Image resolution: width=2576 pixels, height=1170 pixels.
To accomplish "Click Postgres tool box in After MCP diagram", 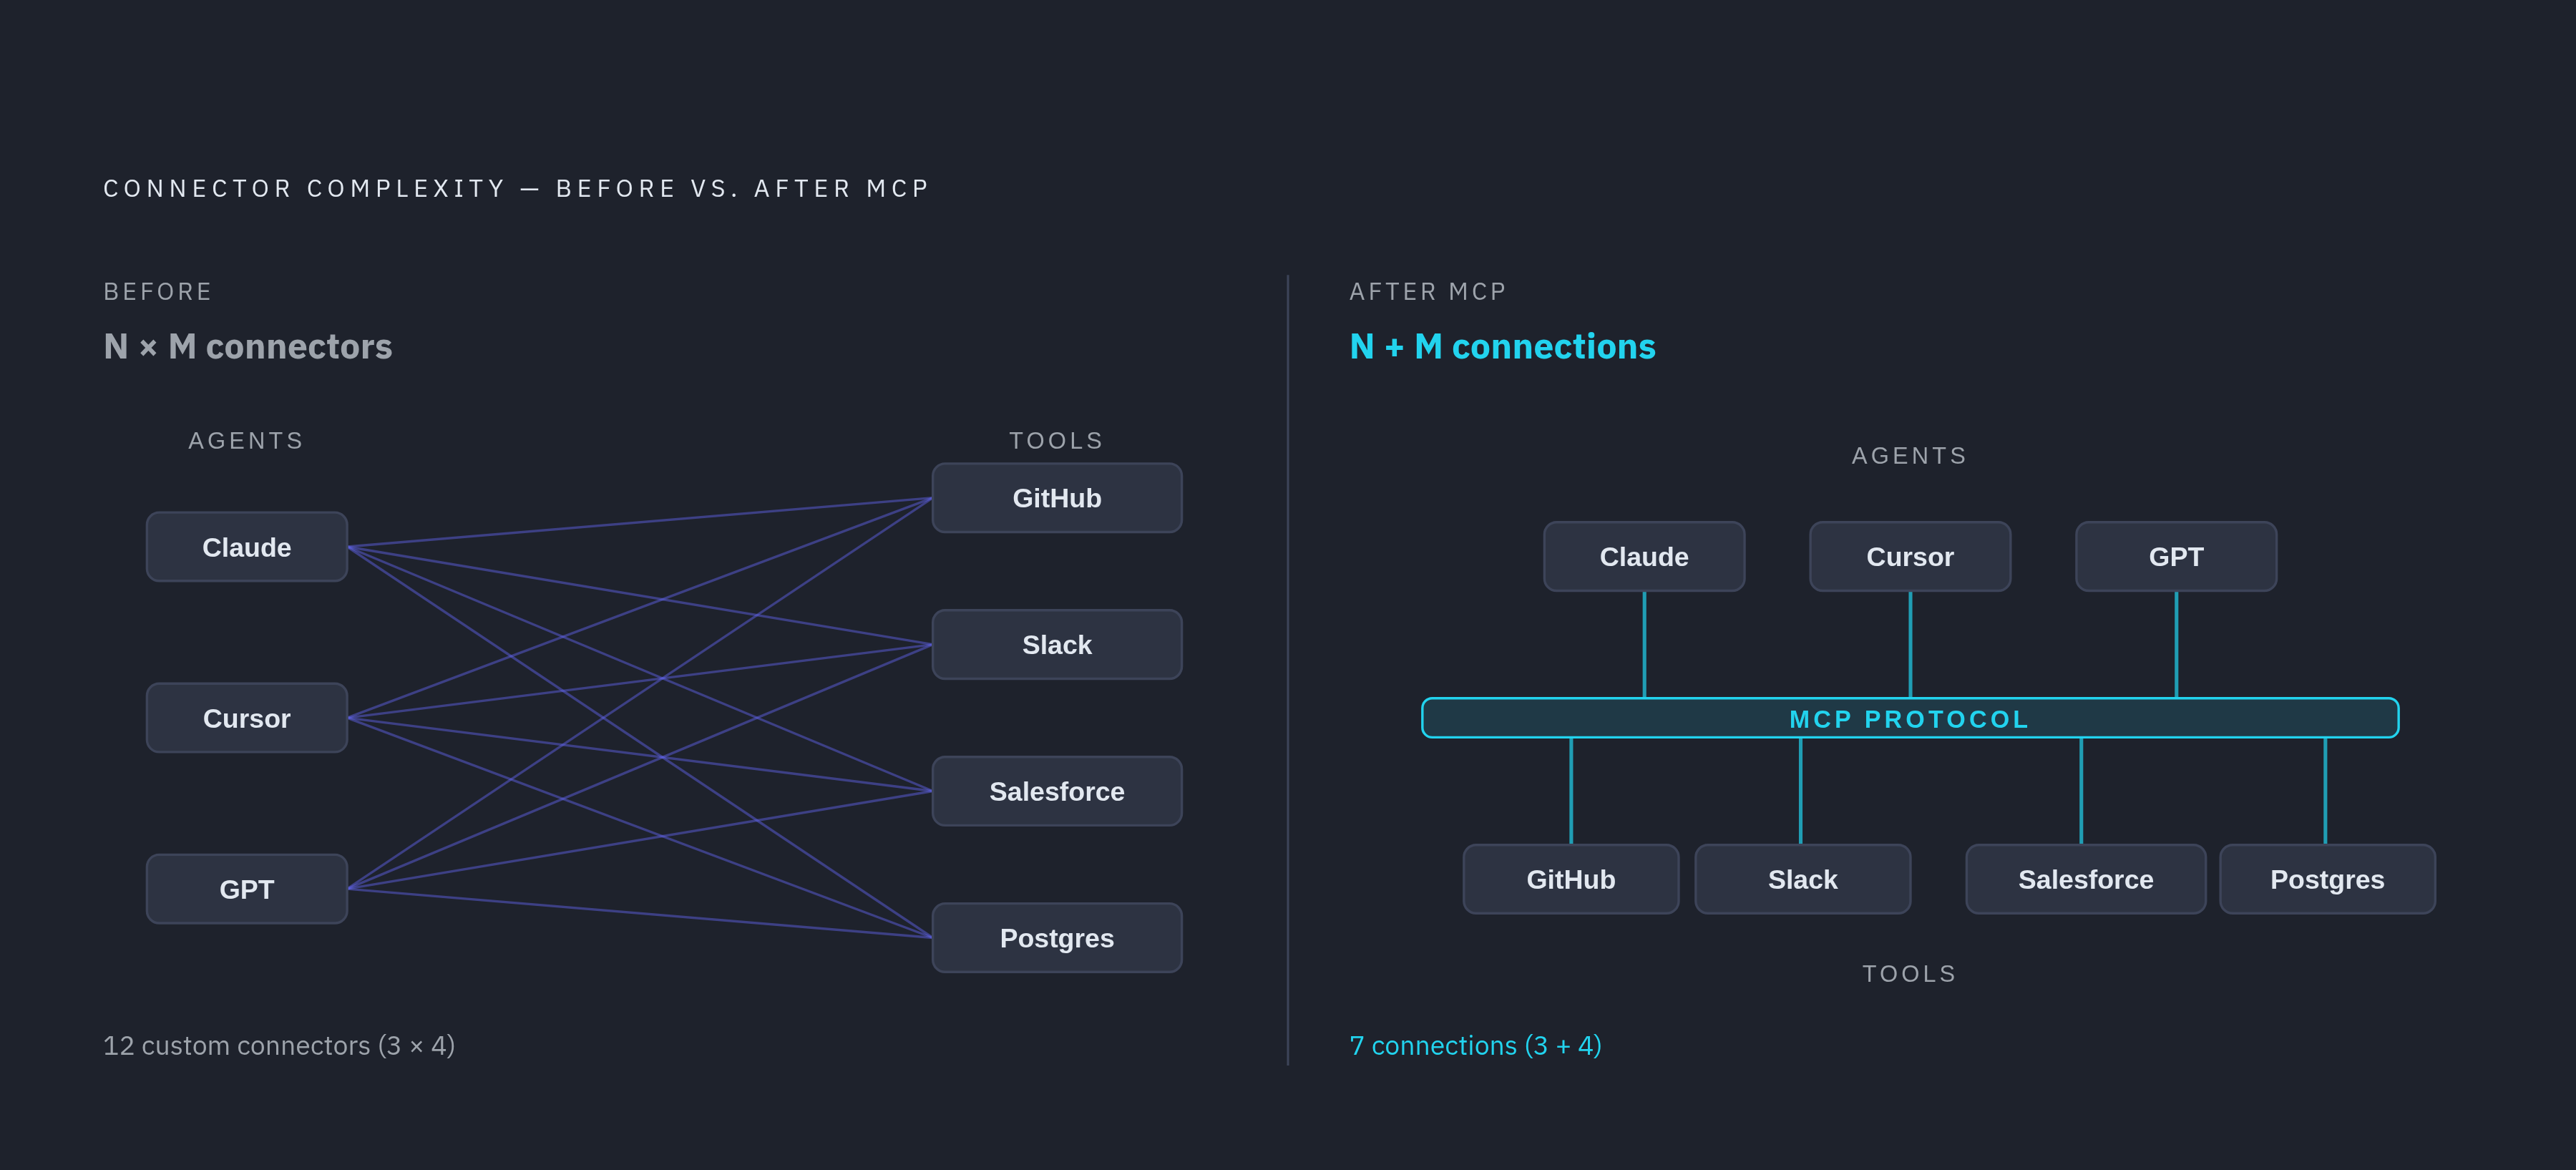I will click(2328, 879).
